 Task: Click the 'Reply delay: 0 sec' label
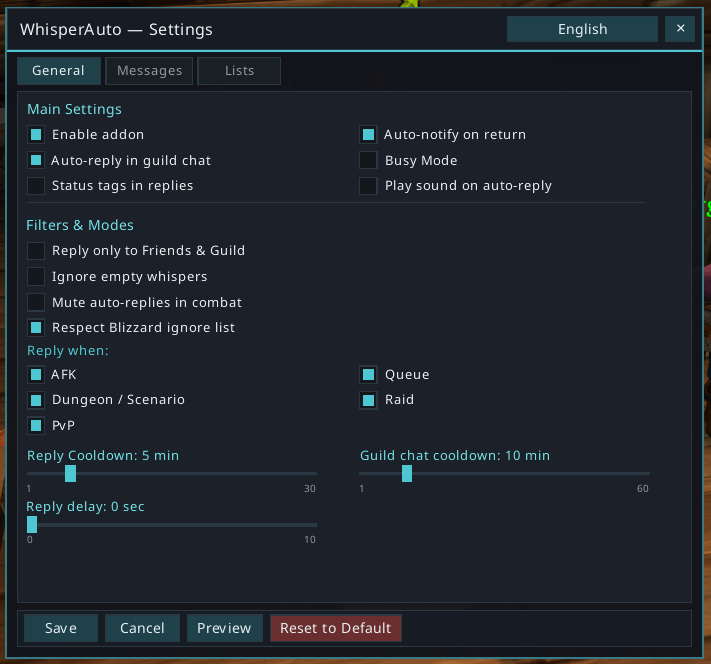tap(85, 507)
